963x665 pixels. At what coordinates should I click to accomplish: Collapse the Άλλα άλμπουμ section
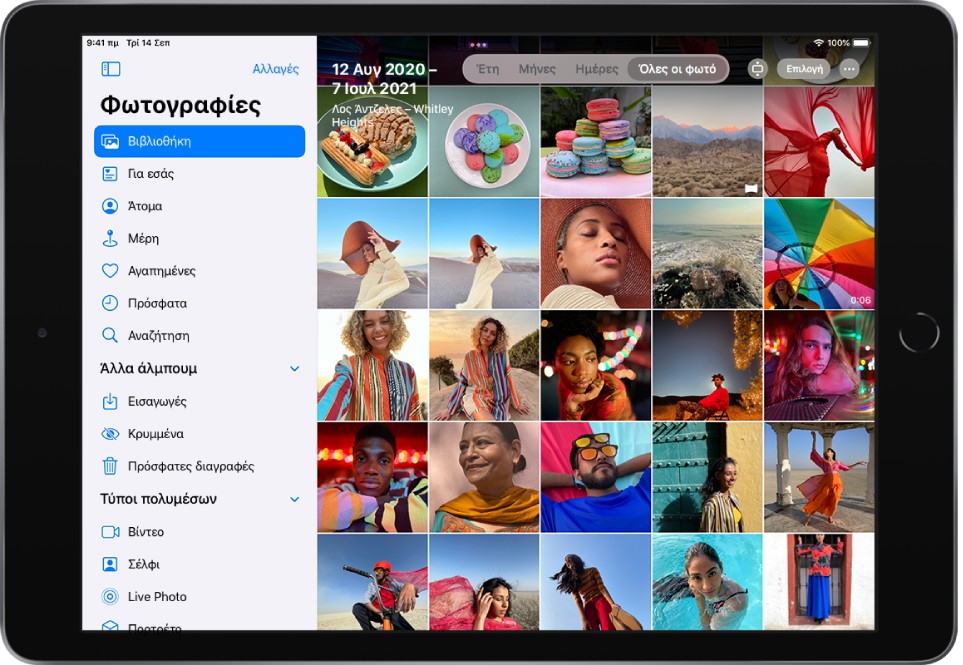[x=294, y=369]
